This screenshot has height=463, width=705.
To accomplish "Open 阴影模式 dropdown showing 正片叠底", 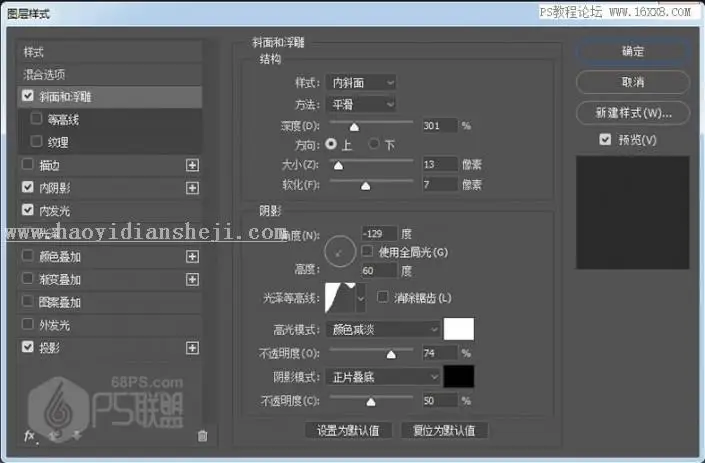I will coord(383,377).
